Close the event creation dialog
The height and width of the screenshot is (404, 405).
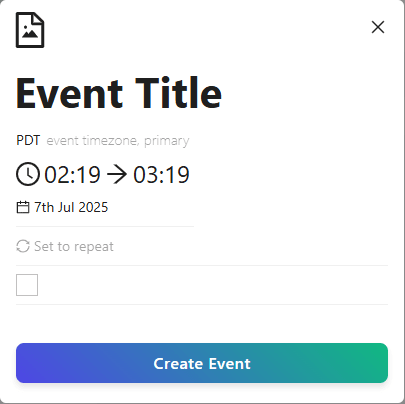click(x=378, y=27)
